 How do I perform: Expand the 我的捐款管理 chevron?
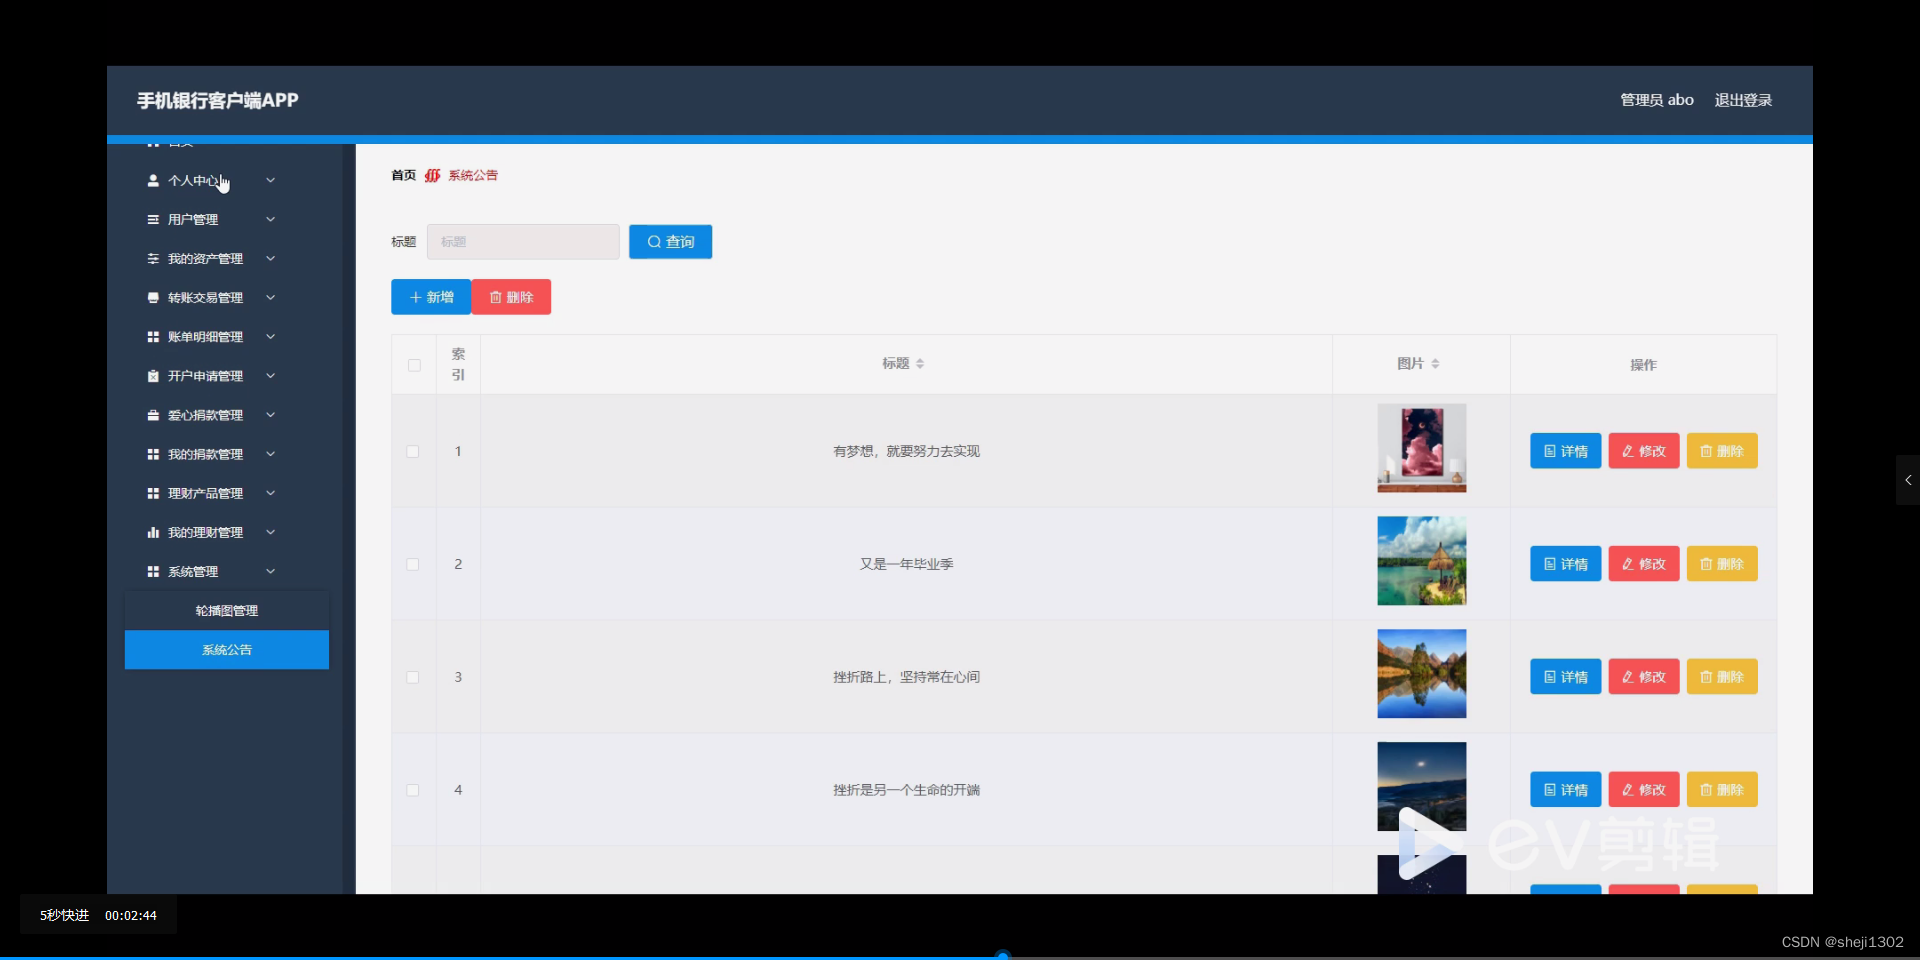tap(270, 453)
